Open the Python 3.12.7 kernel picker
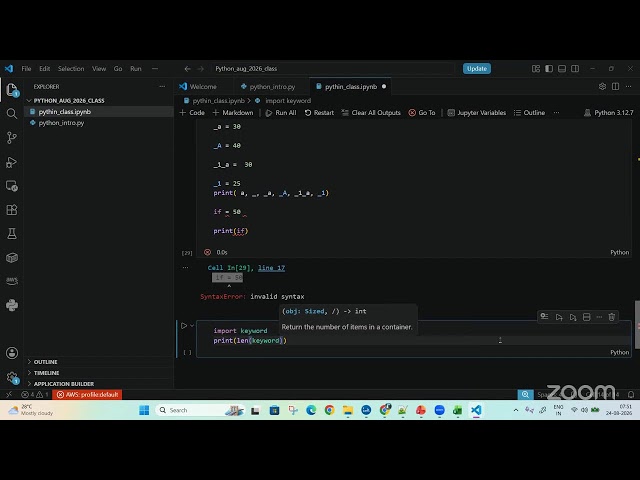The image size is (640, 480). (609, 113)
